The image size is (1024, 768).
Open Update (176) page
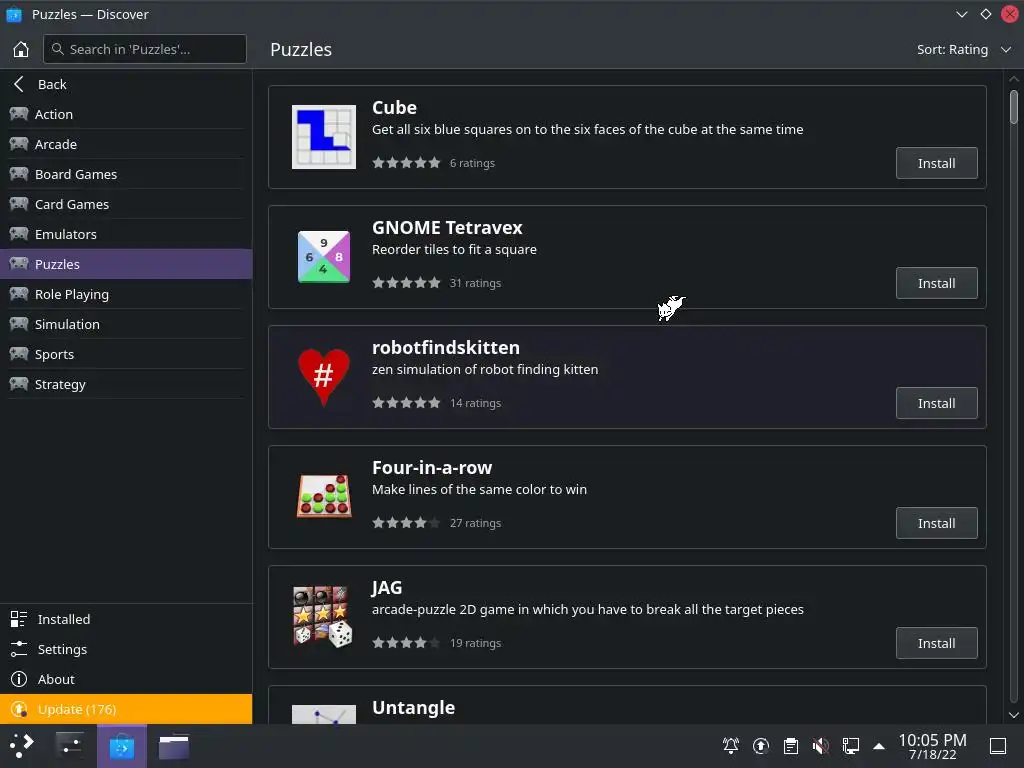(126, 709)
